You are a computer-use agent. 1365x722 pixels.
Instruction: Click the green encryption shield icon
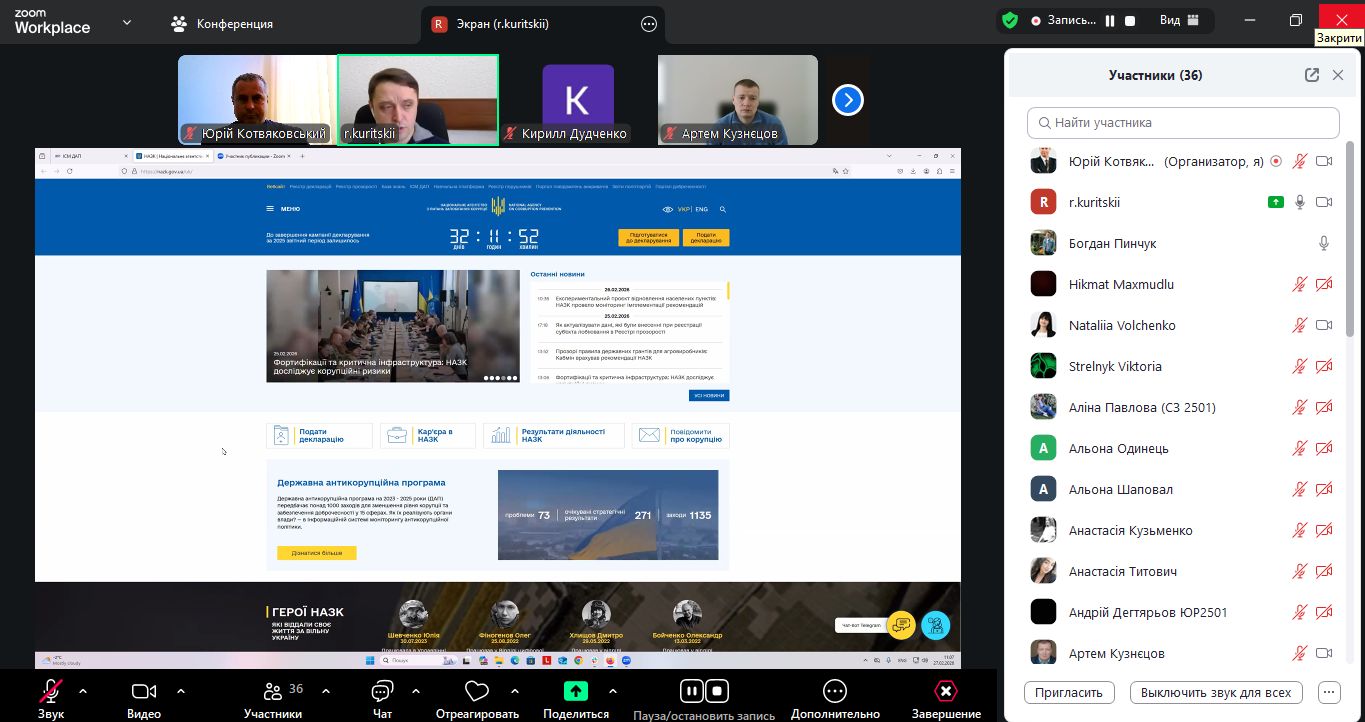point(1011,21)
